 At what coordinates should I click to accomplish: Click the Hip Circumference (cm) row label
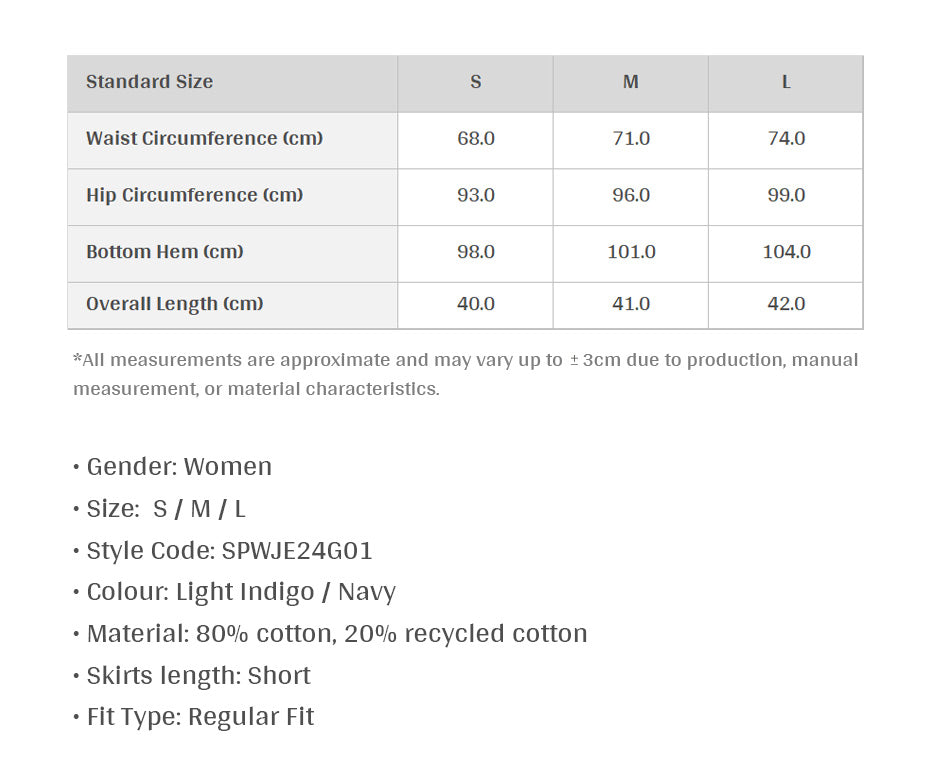(195, 195)
